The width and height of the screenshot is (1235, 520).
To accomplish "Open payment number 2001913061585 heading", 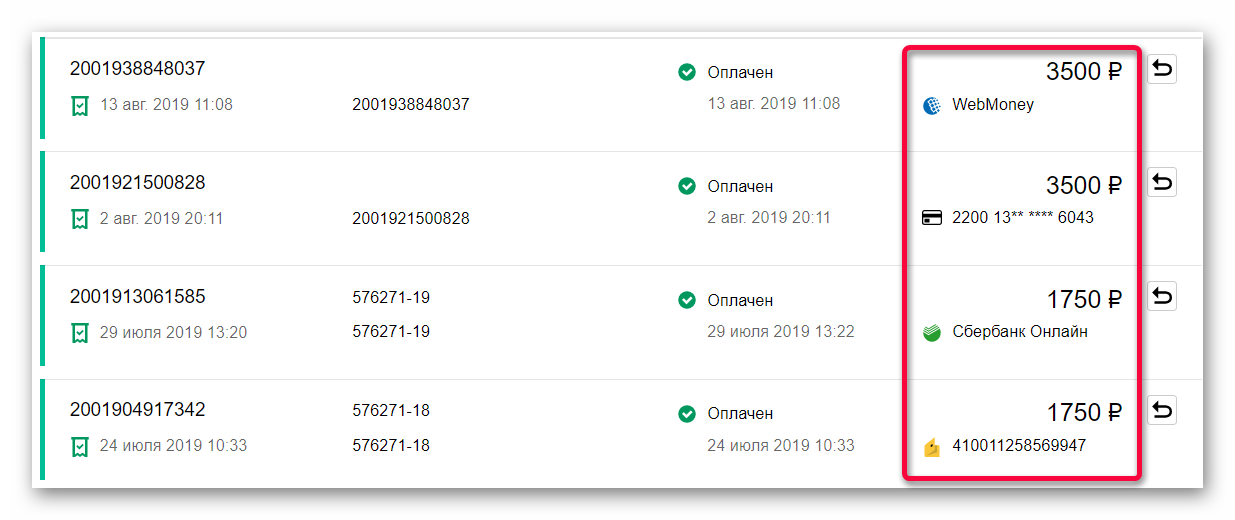I will tap(137, 297).
